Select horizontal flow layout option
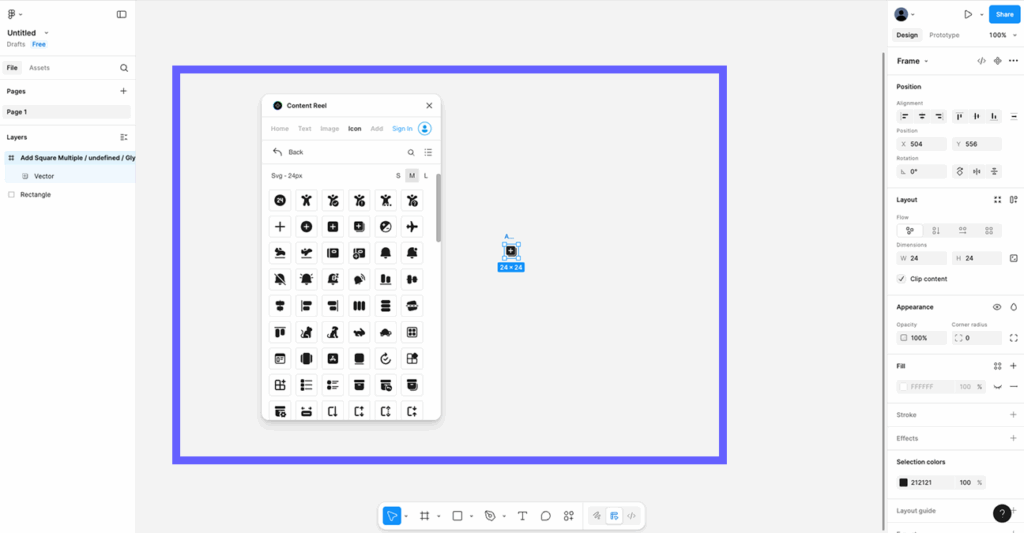The image size is (1024, 533). (x=963, y=231)
